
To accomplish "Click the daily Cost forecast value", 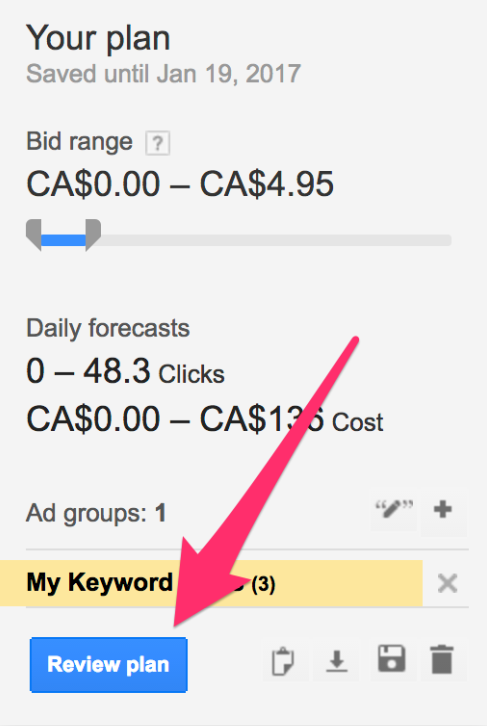I will click(x=205, y=419).
